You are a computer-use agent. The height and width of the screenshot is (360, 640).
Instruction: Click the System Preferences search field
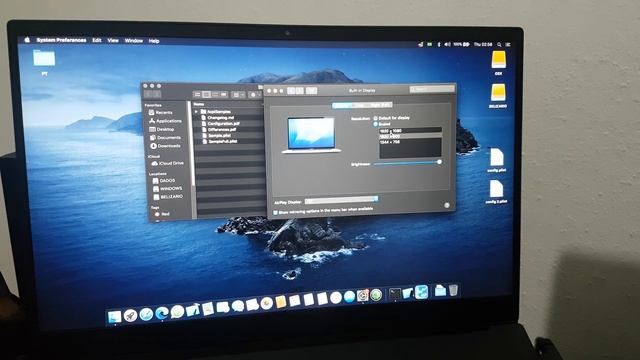coord(432,89)
